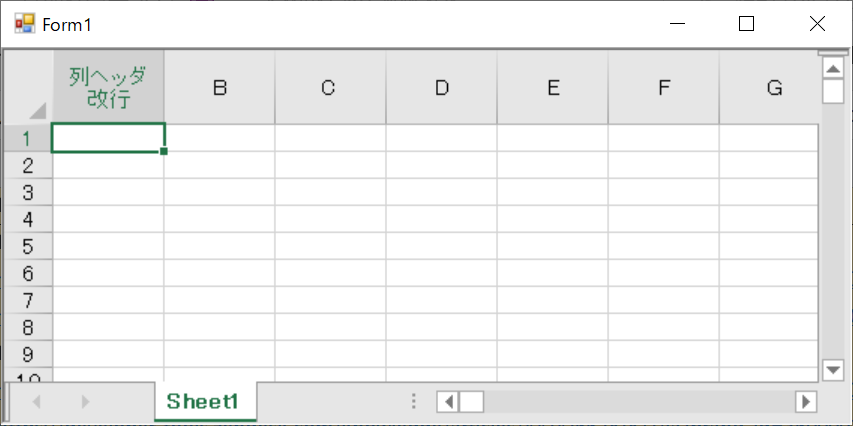Select column B header
853x426 pixels.
point(219,87)
